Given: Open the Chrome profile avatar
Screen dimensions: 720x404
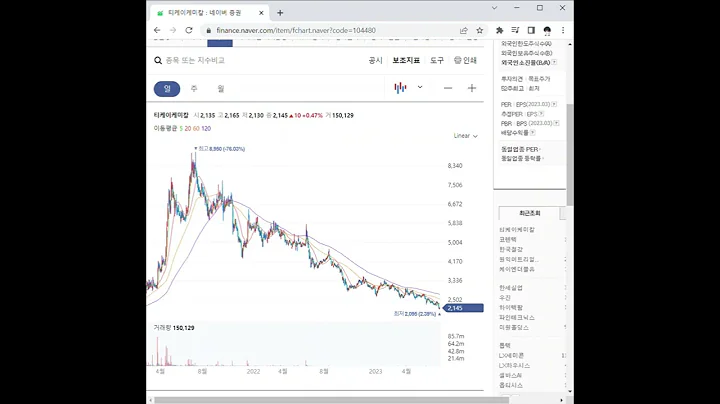Looking at the screenshot, I should (x=547, y=30).
